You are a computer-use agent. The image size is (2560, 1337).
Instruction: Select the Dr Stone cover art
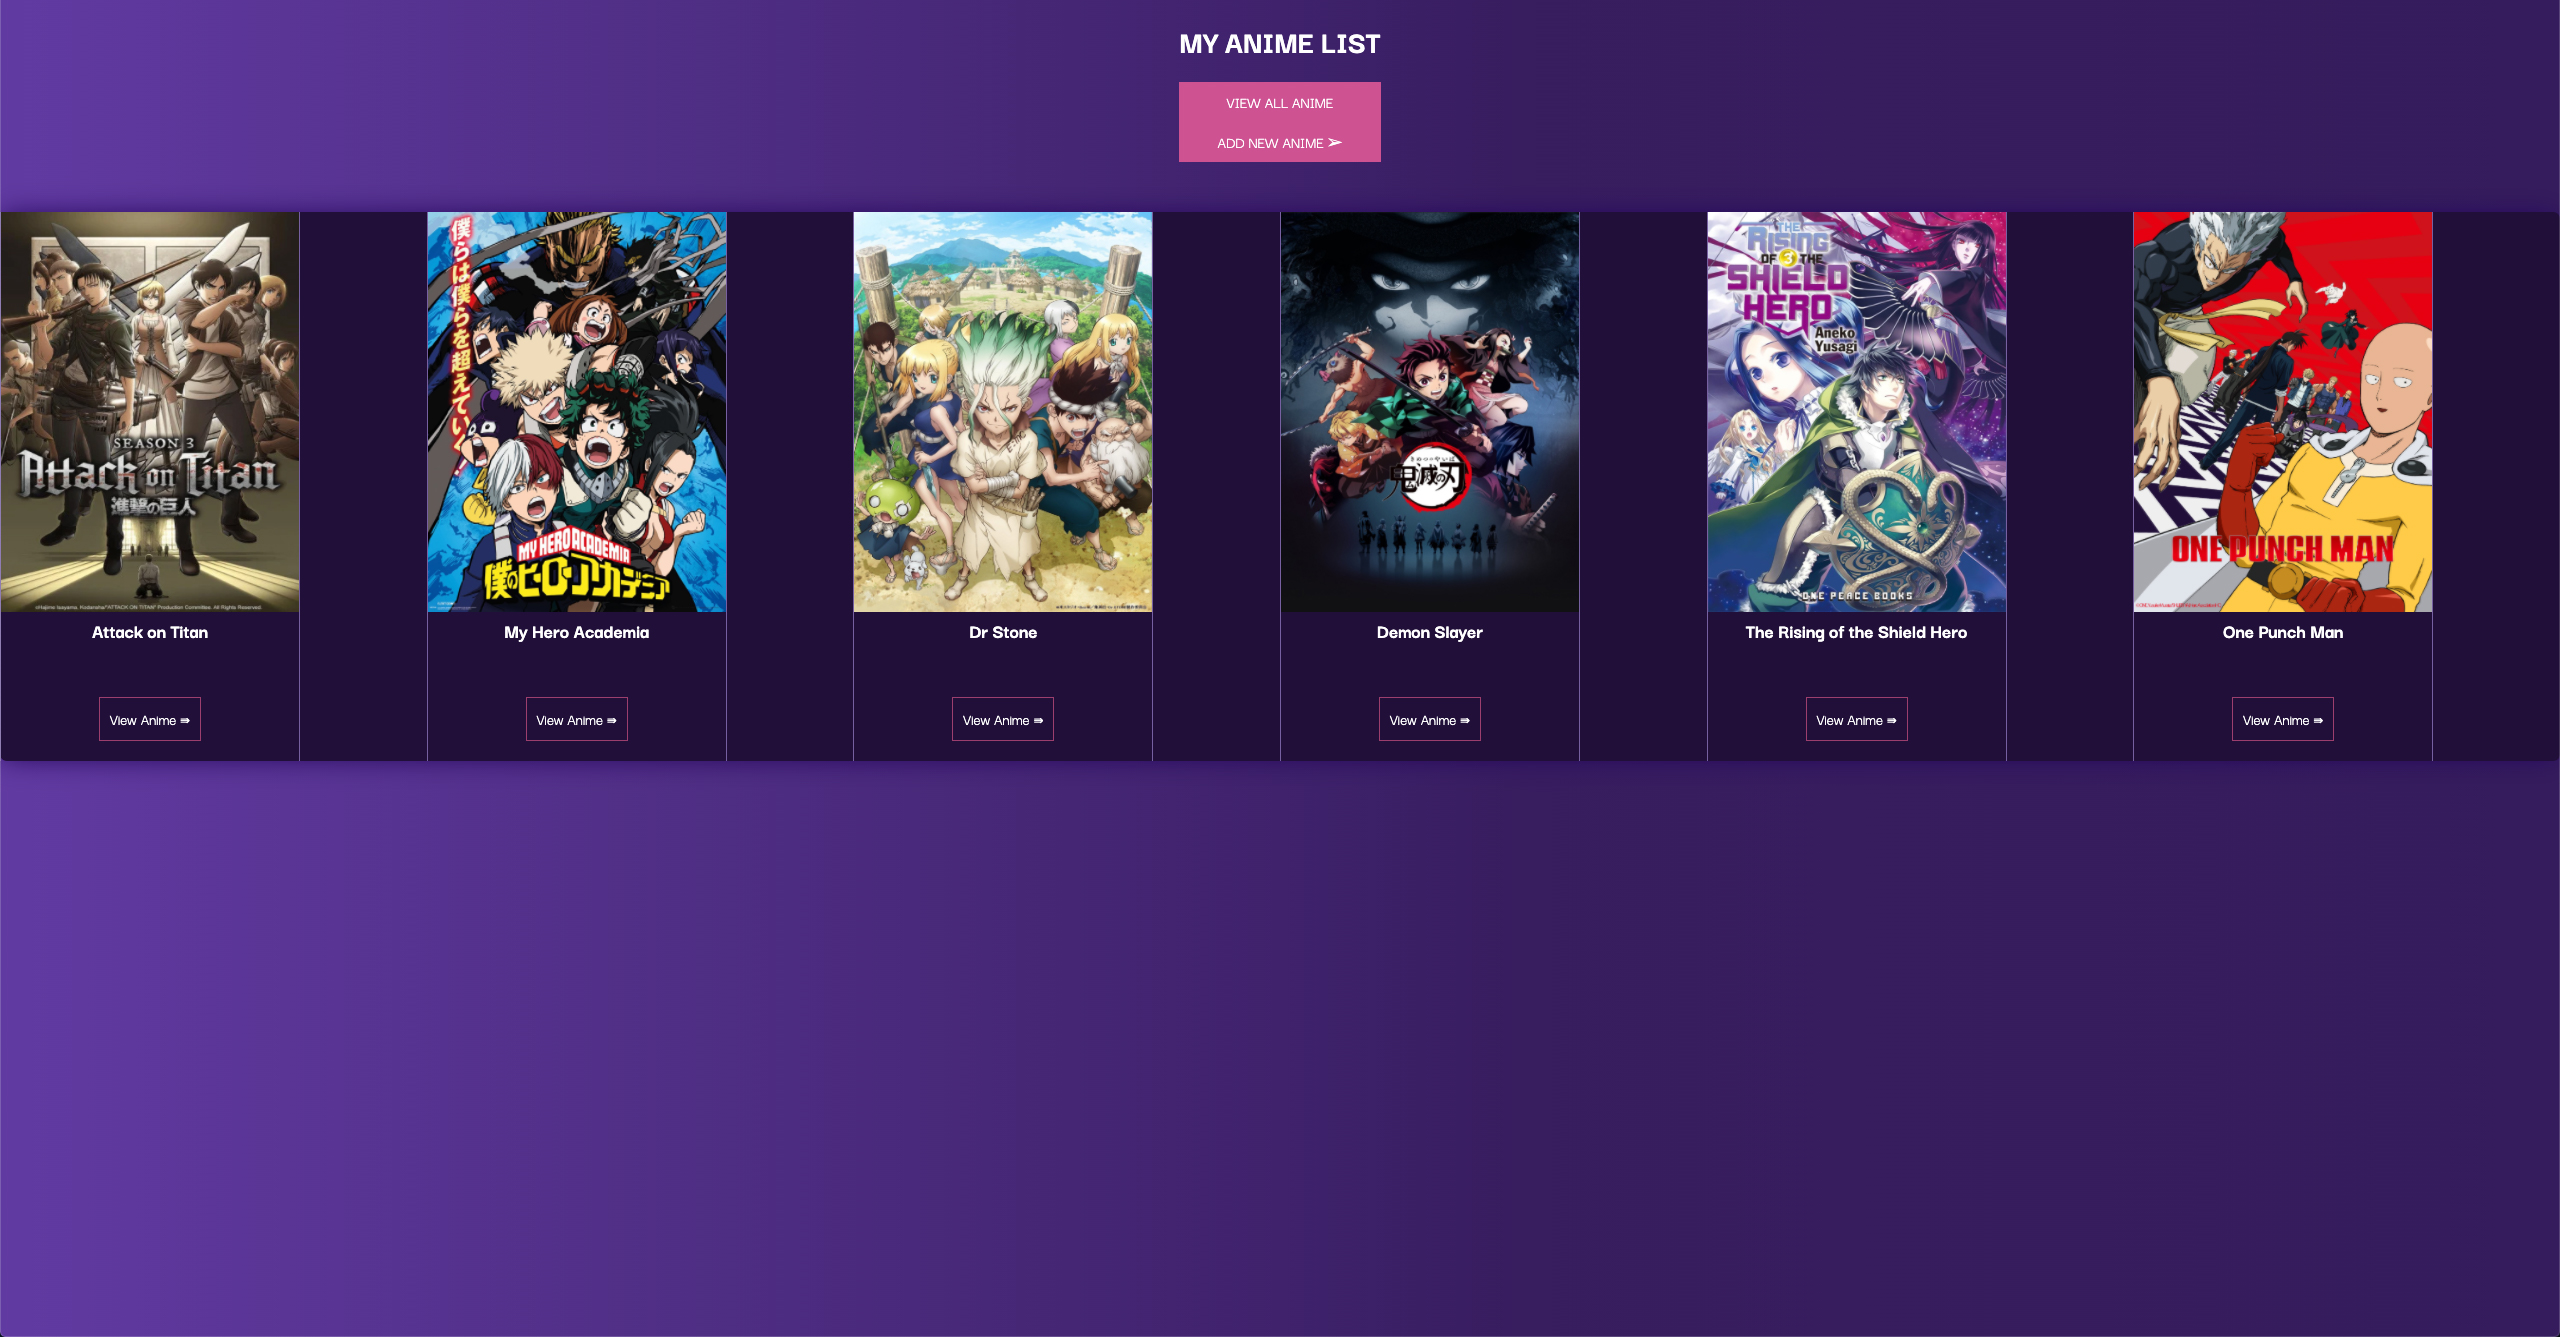click(1003, 412)
